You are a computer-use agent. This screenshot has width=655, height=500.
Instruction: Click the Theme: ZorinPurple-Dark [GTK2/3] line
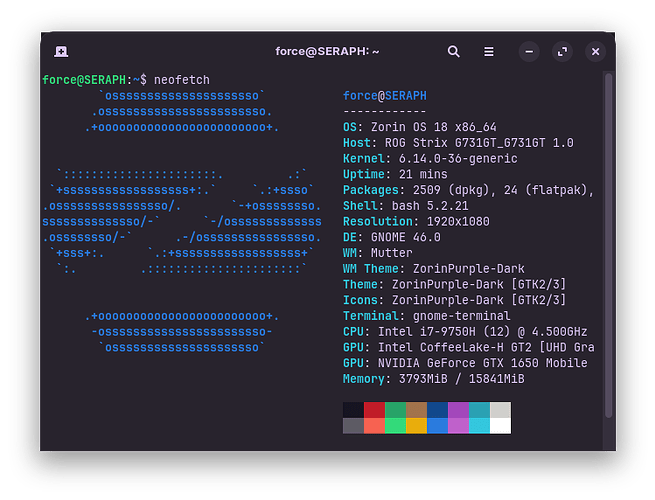(x=454, y=284)
